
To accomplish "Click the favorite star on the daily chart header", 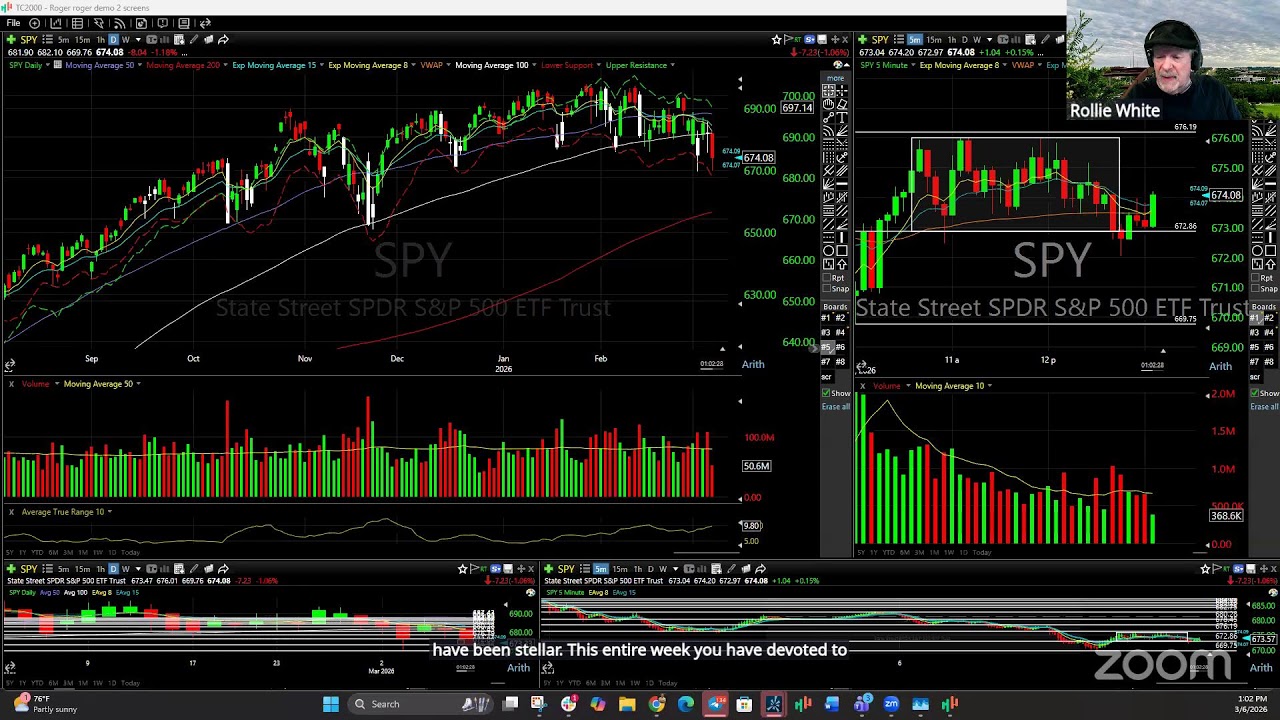I will tap(776, 40).
